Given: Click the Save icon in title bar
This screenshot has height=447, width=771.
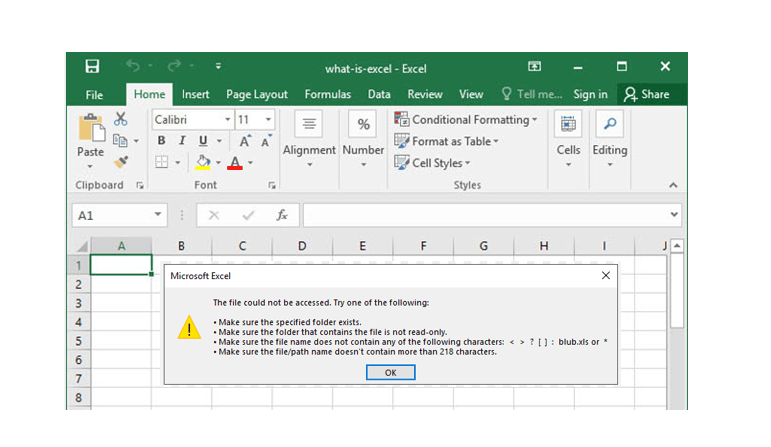Looking at the screenshot, I should [92, 66].
